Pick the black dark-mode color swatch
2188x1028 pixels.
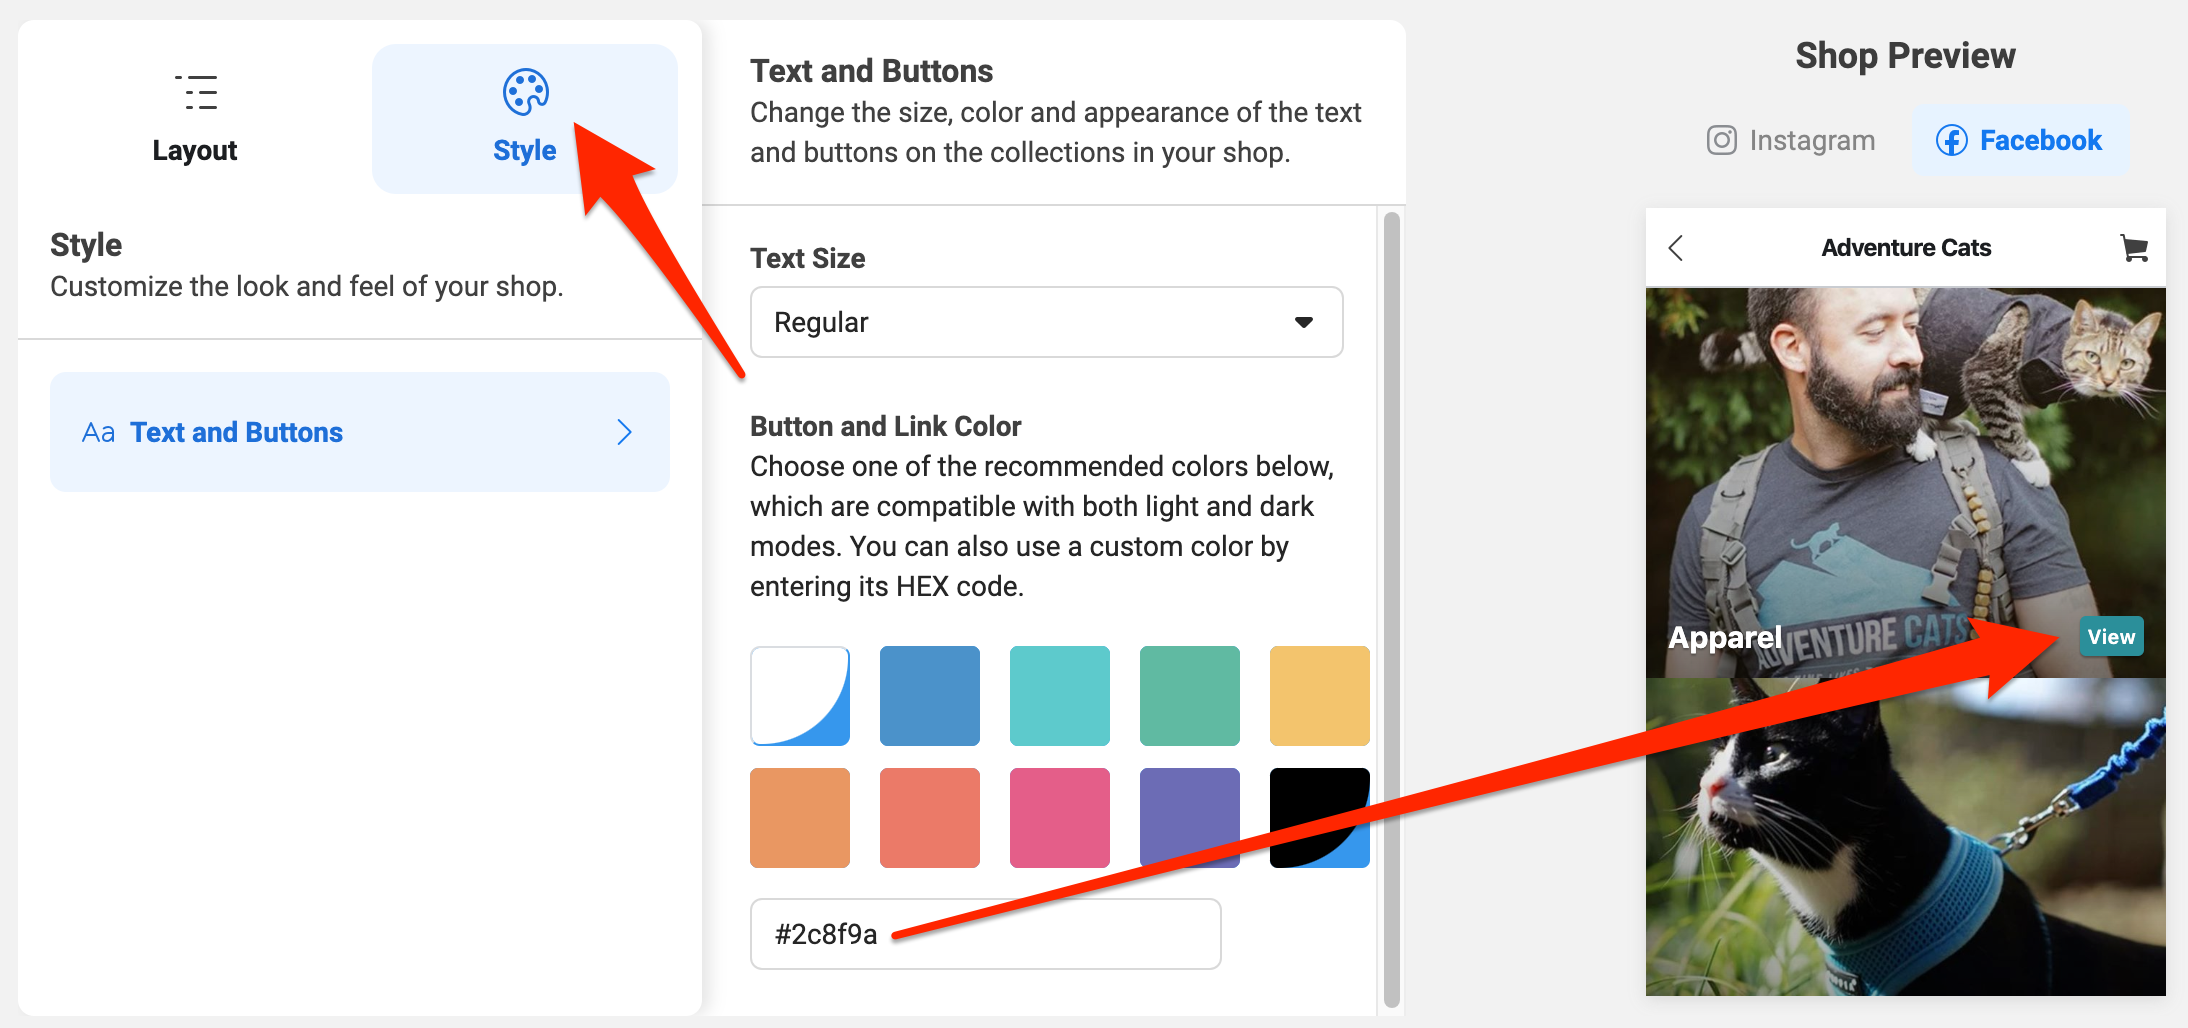point(1320,818)
